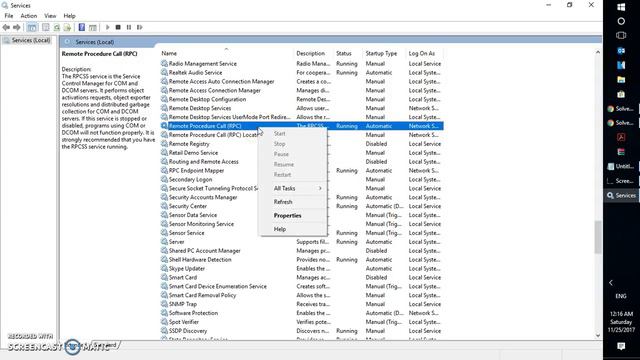Select the Security Accounts Manager service
This screenshot has height=360, width=640.
(301, 197)
